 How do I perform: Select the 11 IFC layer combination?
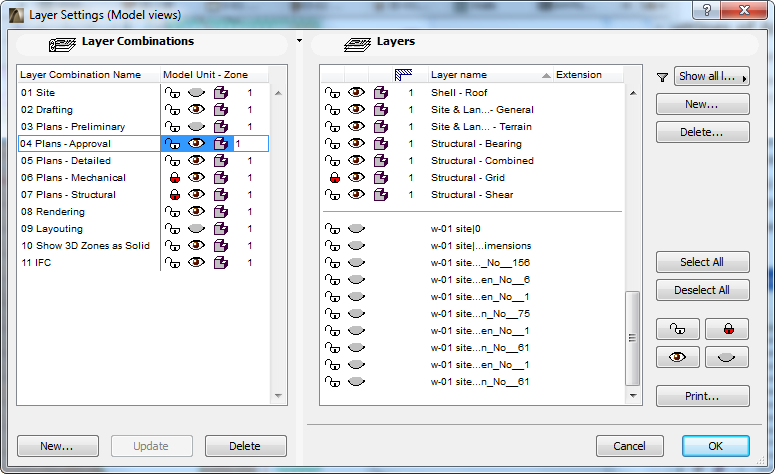(x=36, y=262)
